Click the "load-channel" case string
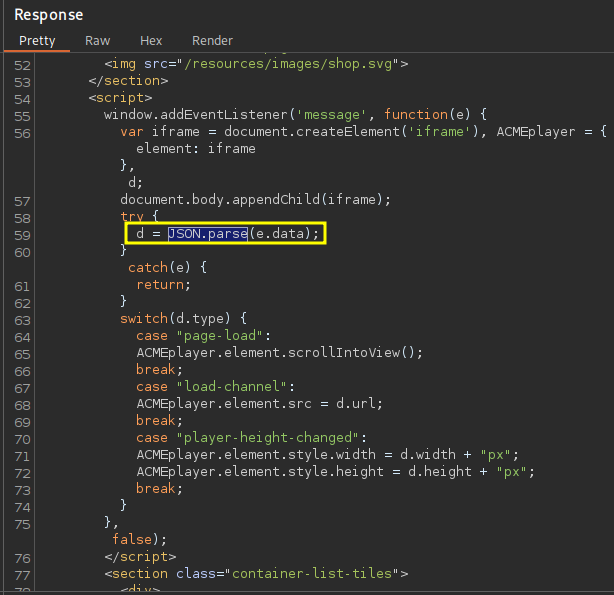614x595 pixels. (x=231, y=387)
